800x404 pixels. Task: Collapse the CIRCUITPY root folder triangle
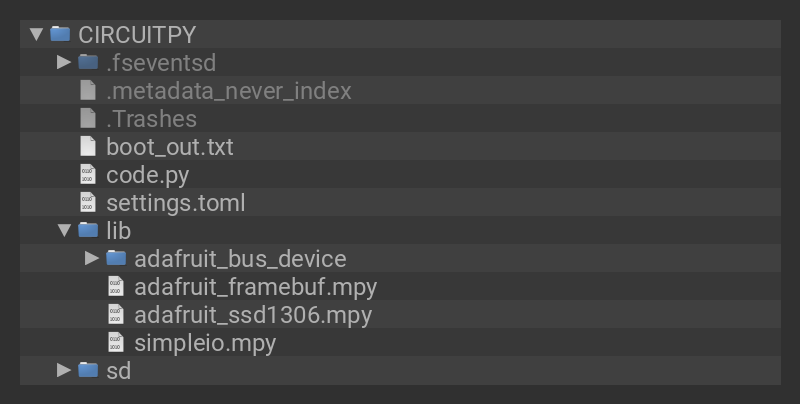[x=36, y=34]
